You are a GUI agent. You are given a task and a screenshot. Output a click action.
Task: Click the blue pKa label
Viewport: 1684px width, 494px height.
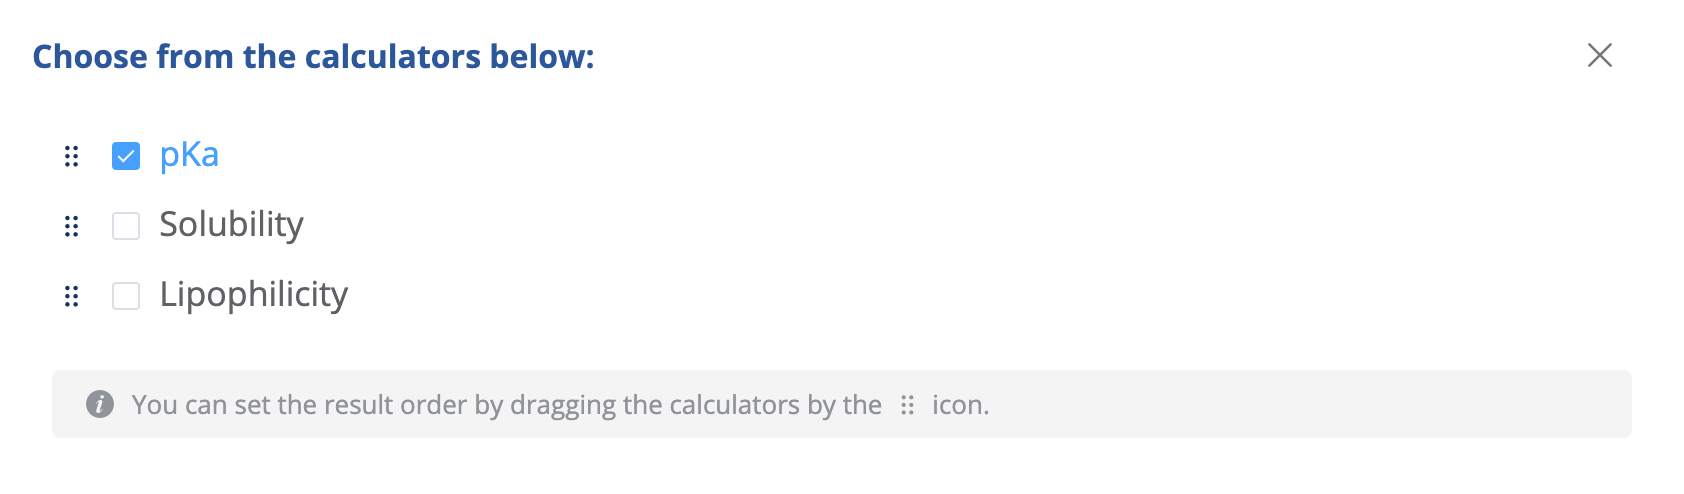(x=189, y=155)
